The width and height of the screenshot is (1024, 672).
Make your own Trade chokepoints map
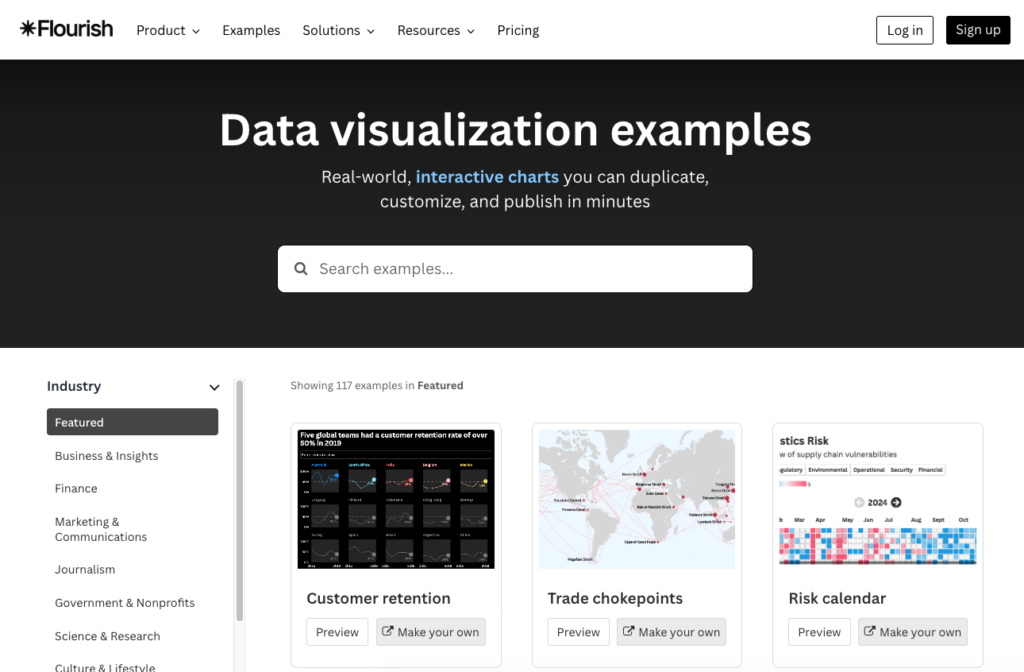[671, 632]
